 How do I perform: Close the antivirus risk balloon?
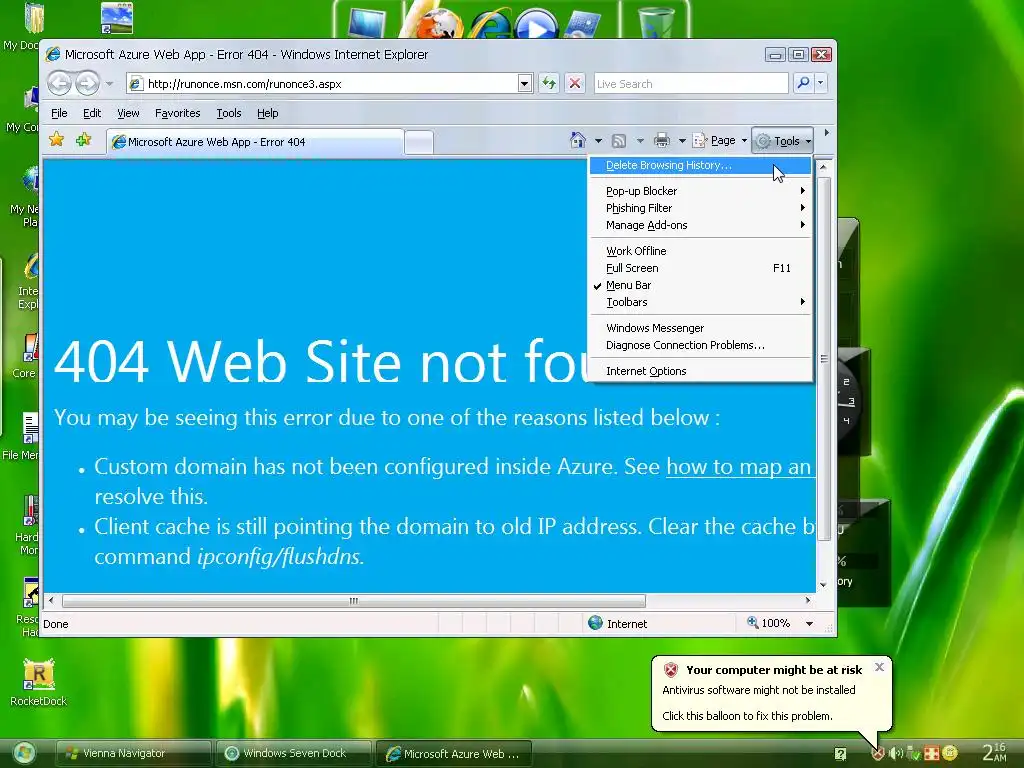[879, 667]
